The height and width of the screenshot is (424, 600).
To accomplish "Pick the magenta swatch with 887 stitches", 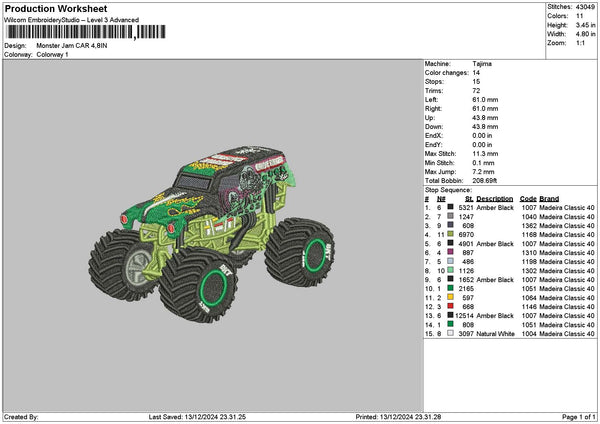I will (x=450, y=252).
